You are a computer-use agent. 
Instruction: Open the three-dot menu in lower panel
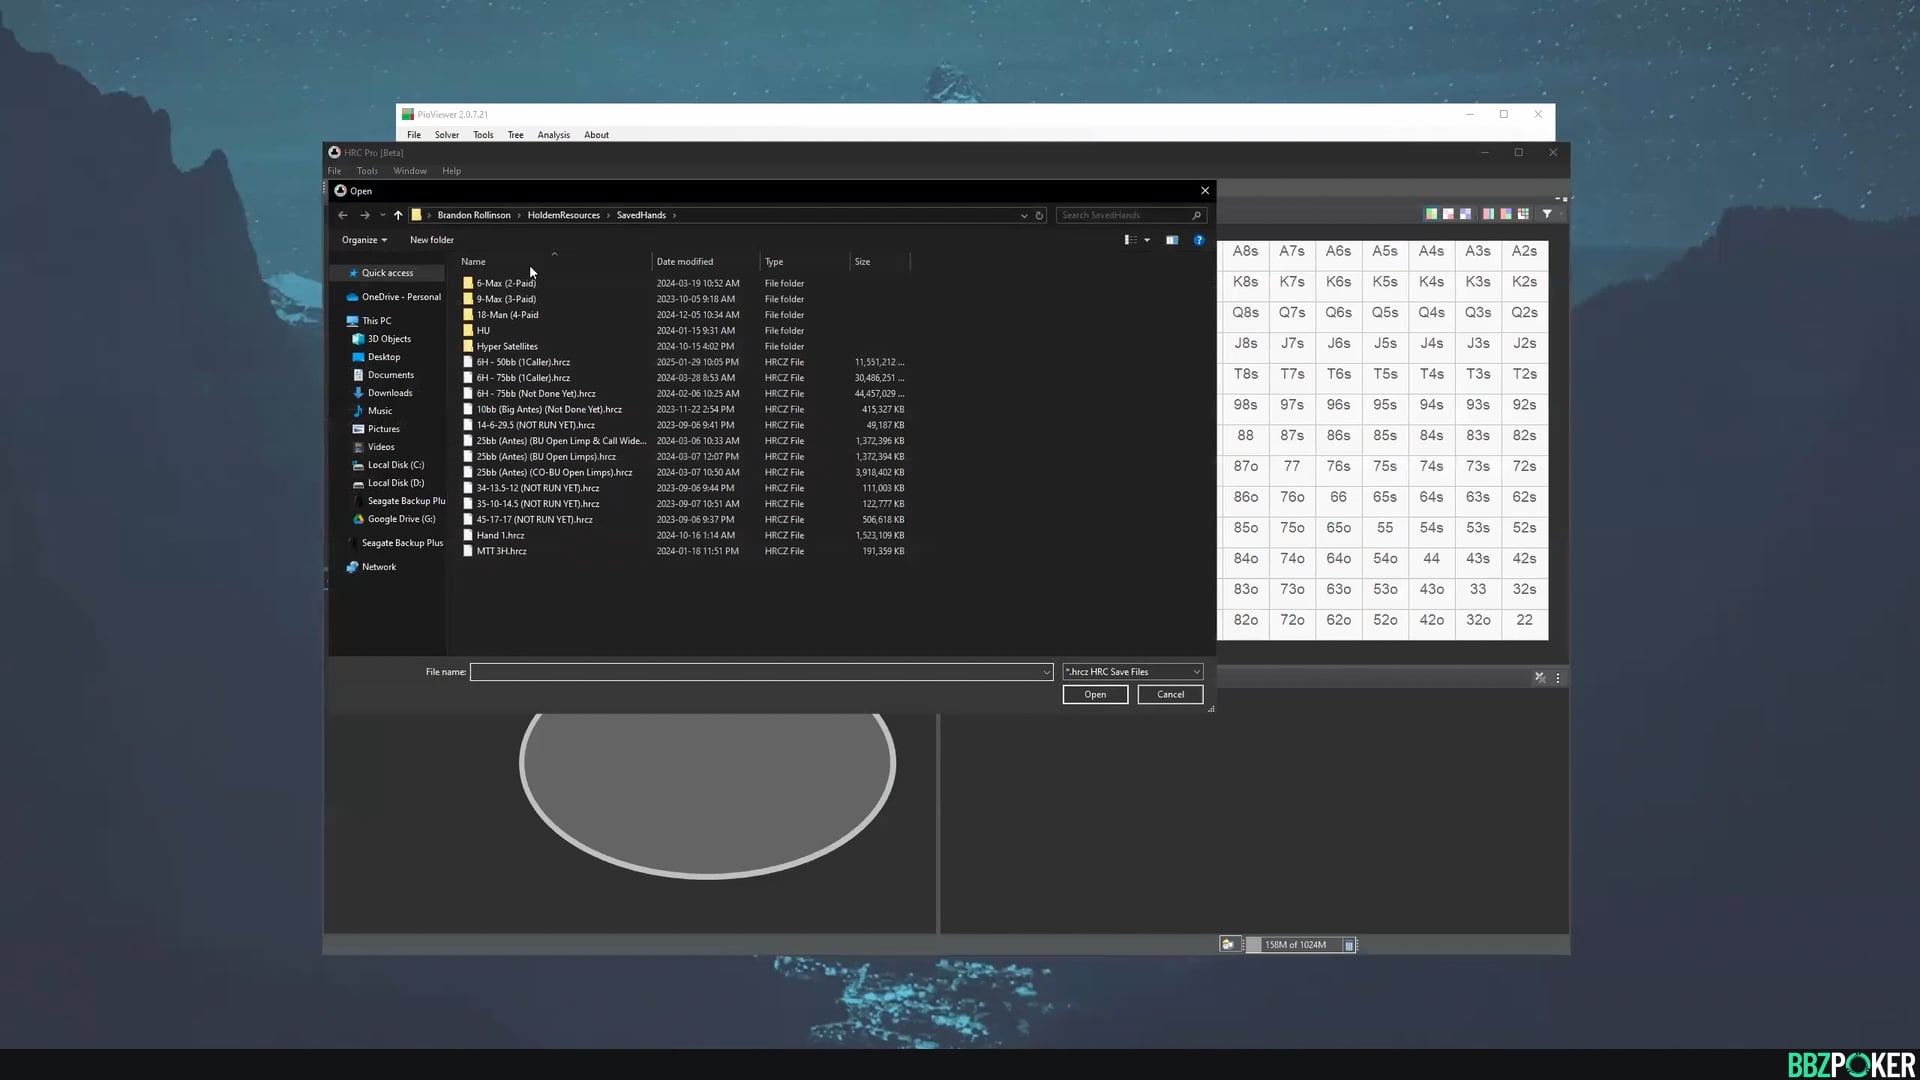[x=1558, y=678]
